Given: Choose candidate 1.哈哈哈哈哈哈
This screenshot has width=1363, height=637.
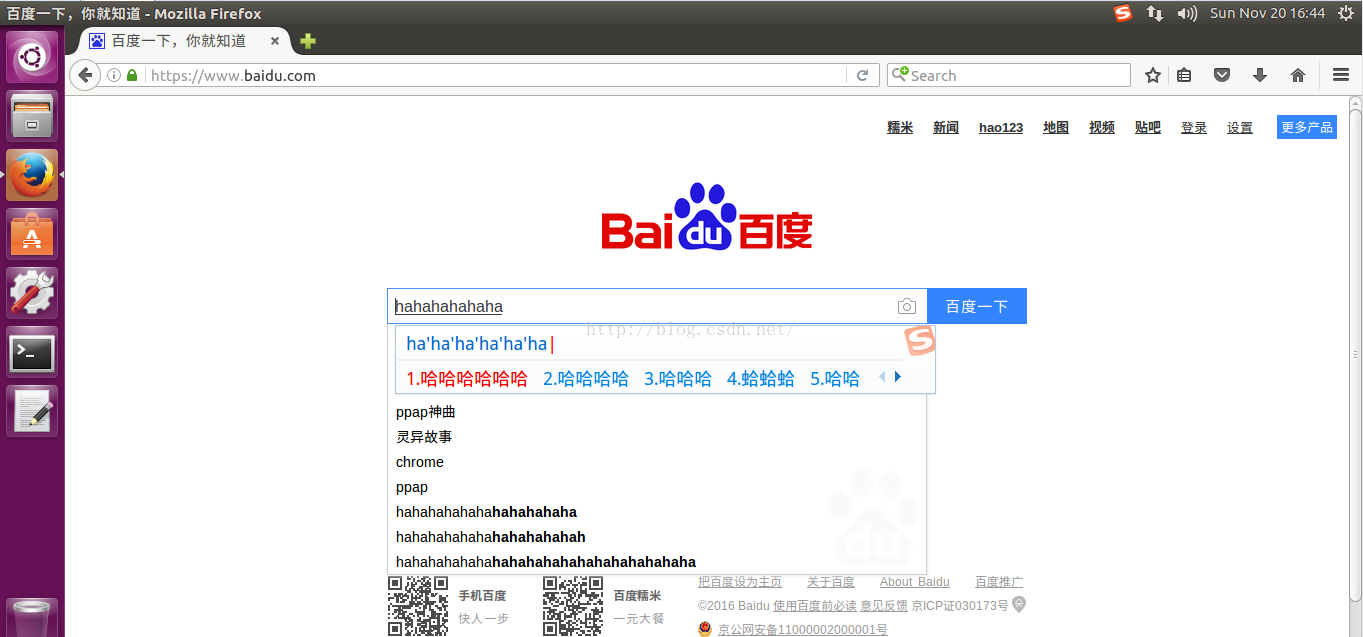Looking at the screenshot, I should [467, 378].
